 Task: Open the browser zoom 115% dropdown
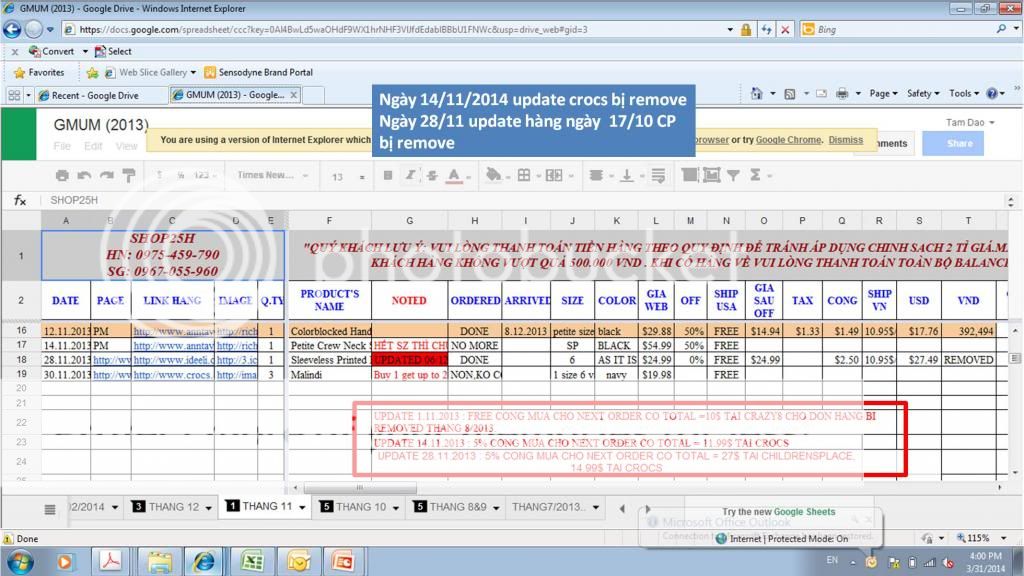pos(985,538)
